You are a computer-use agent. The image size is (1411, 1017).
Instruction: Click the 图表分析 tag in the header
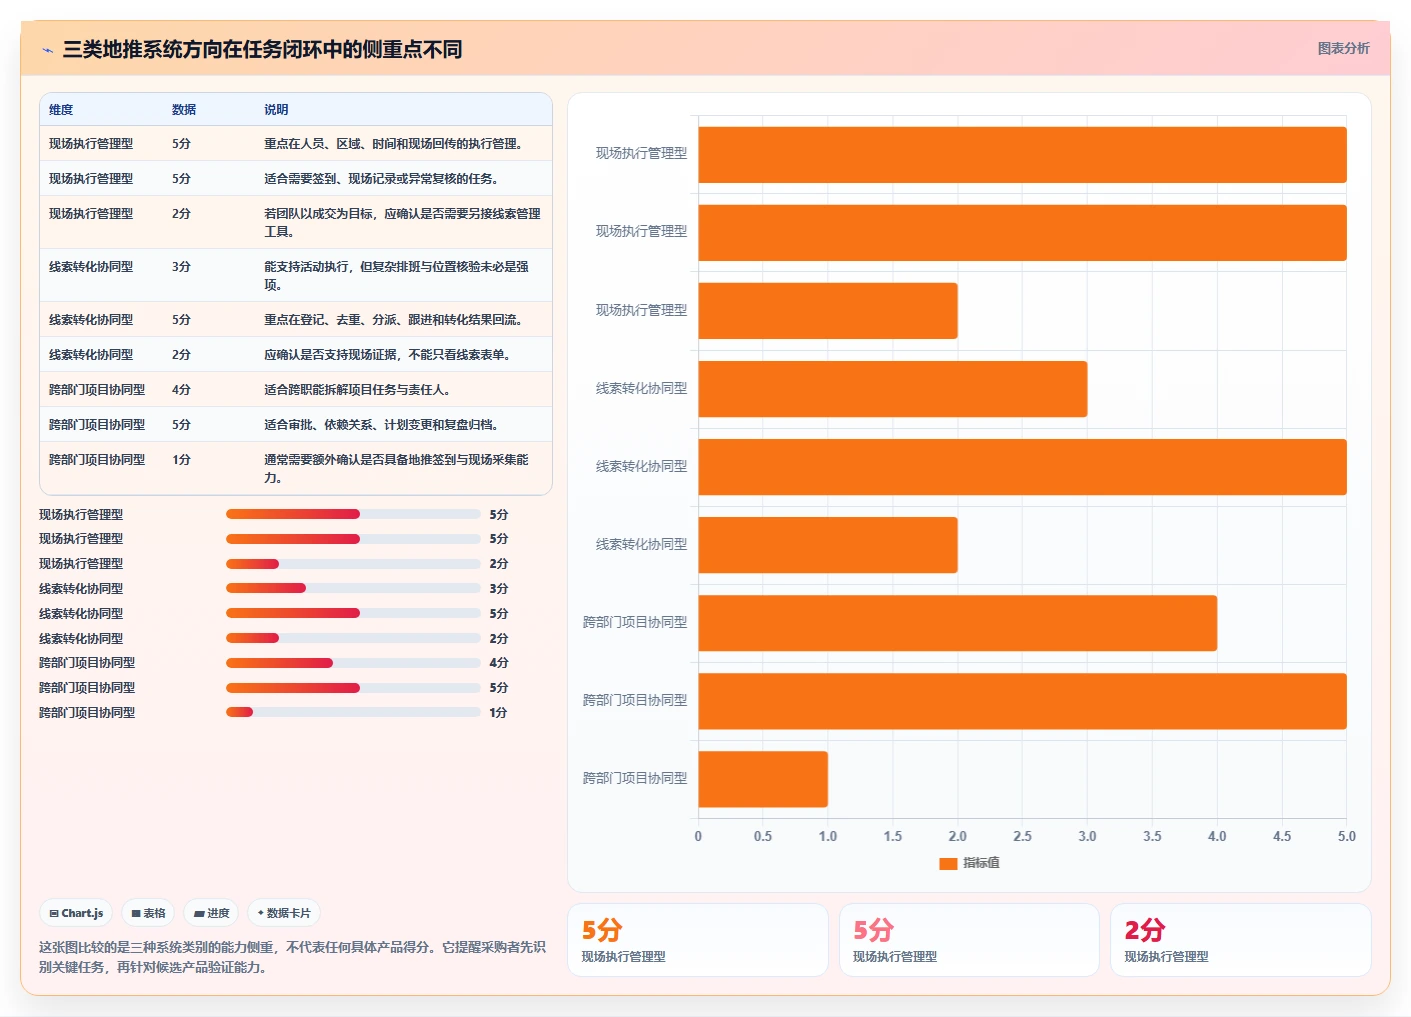click(1343, 48)
